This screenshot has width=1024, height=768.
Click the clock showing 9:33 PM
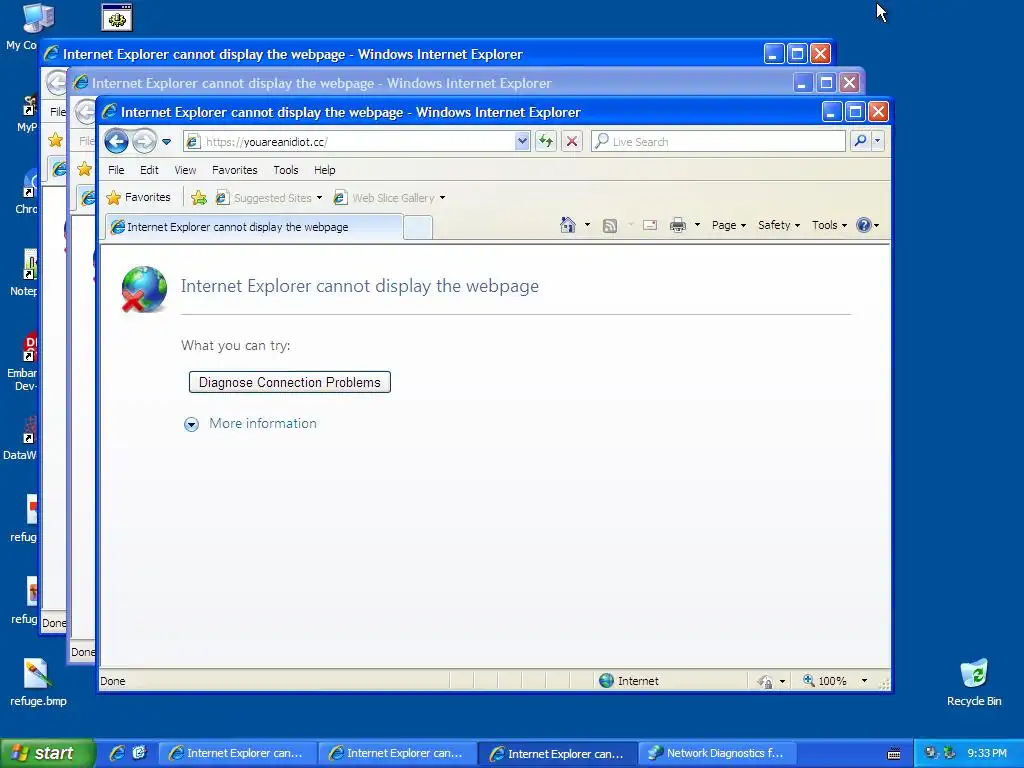[x=987, y=753]
